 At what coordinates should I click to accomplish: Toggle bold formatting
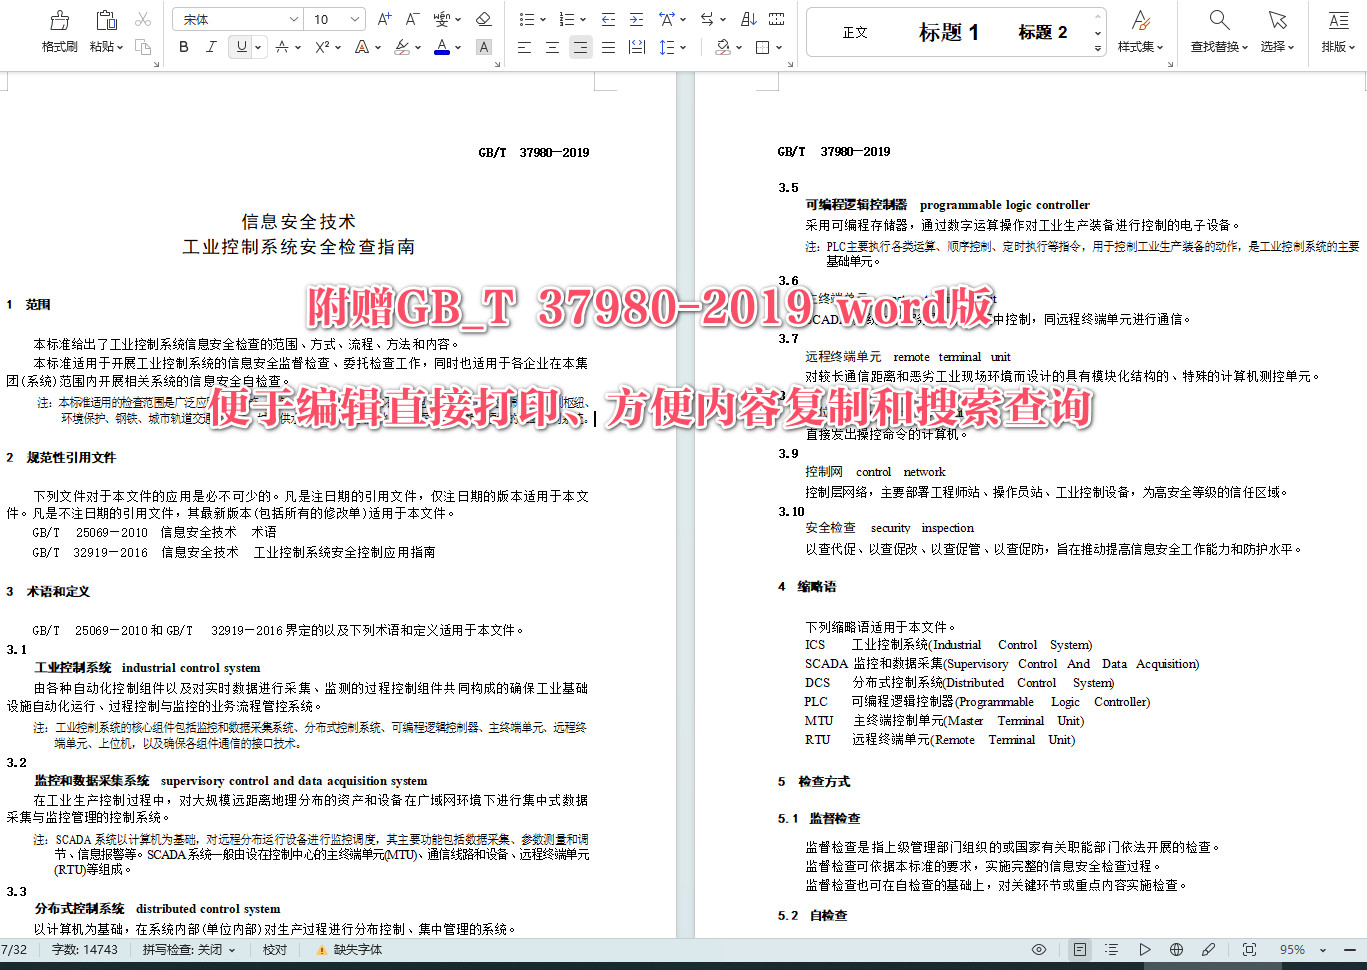pos(183,46)
